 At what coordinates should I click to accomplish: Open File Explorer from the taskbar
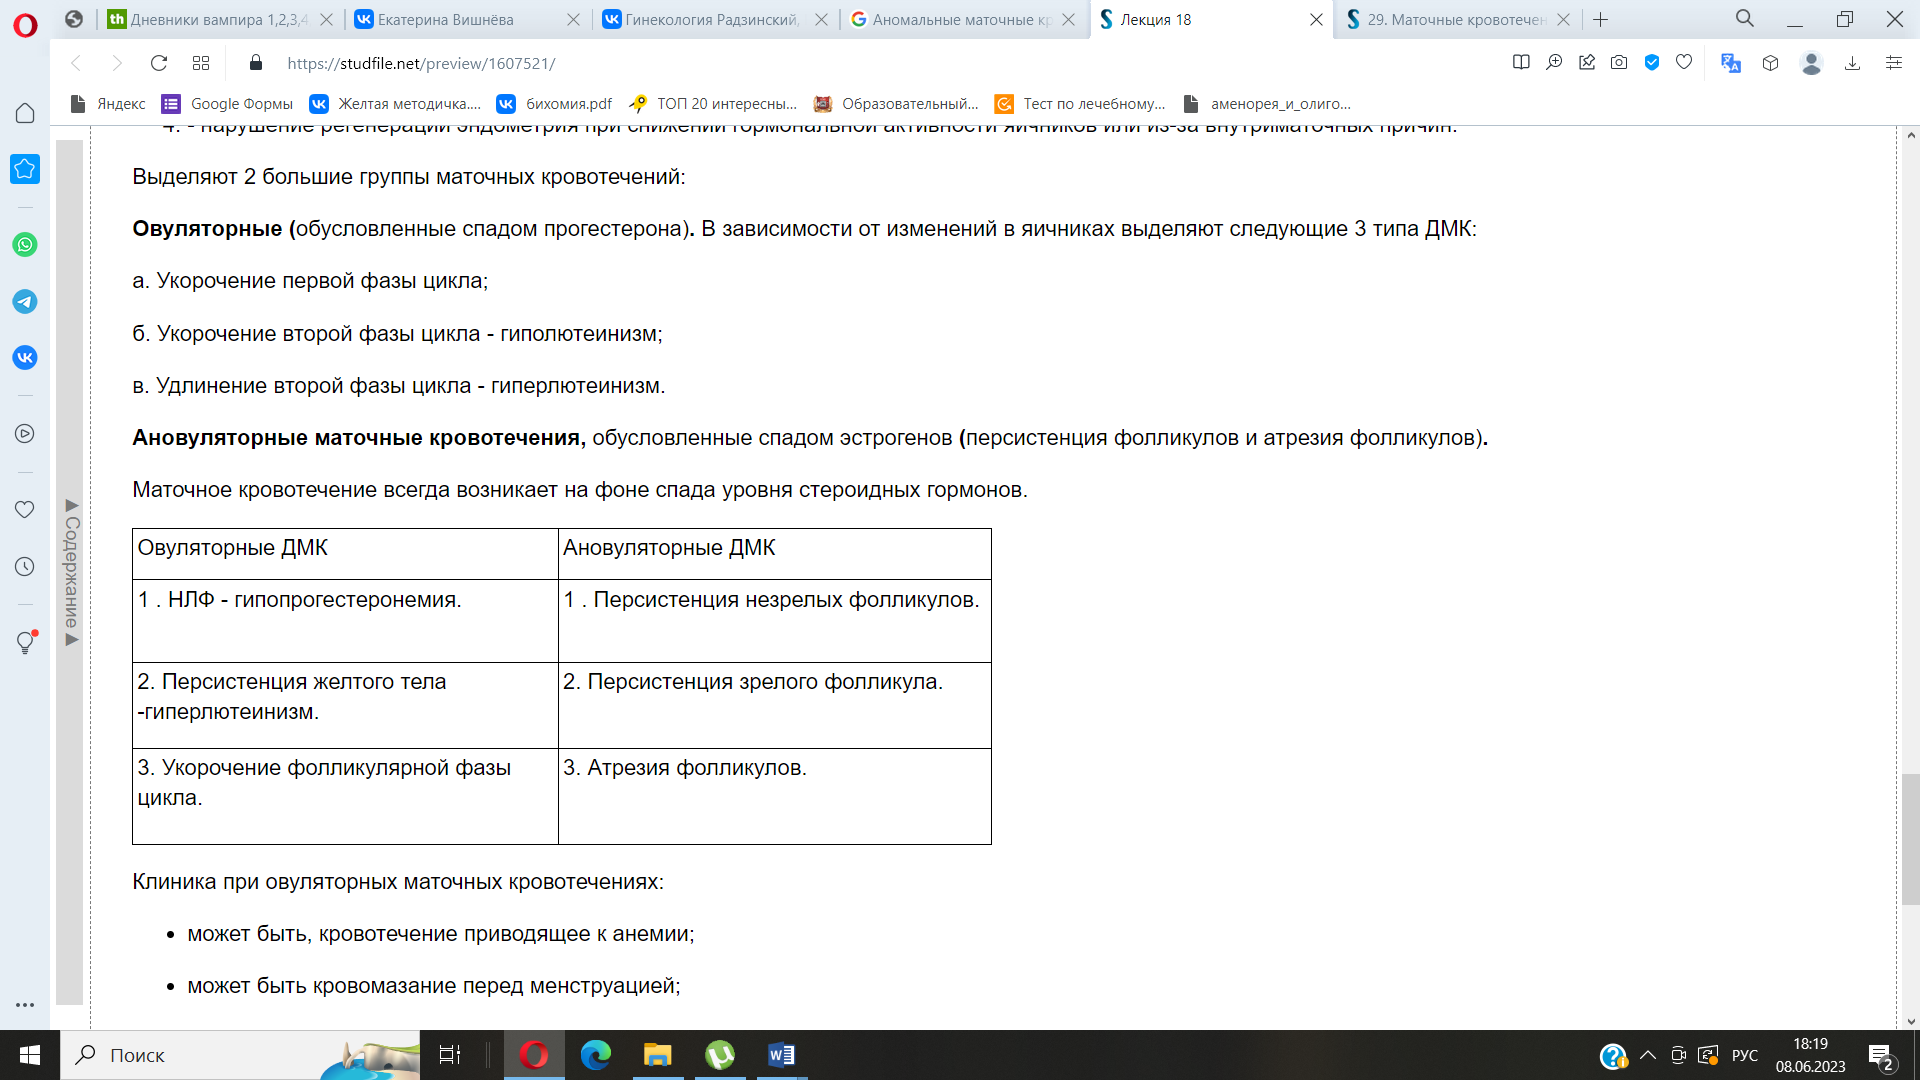pyautogui.click(x=657, y=1055)
